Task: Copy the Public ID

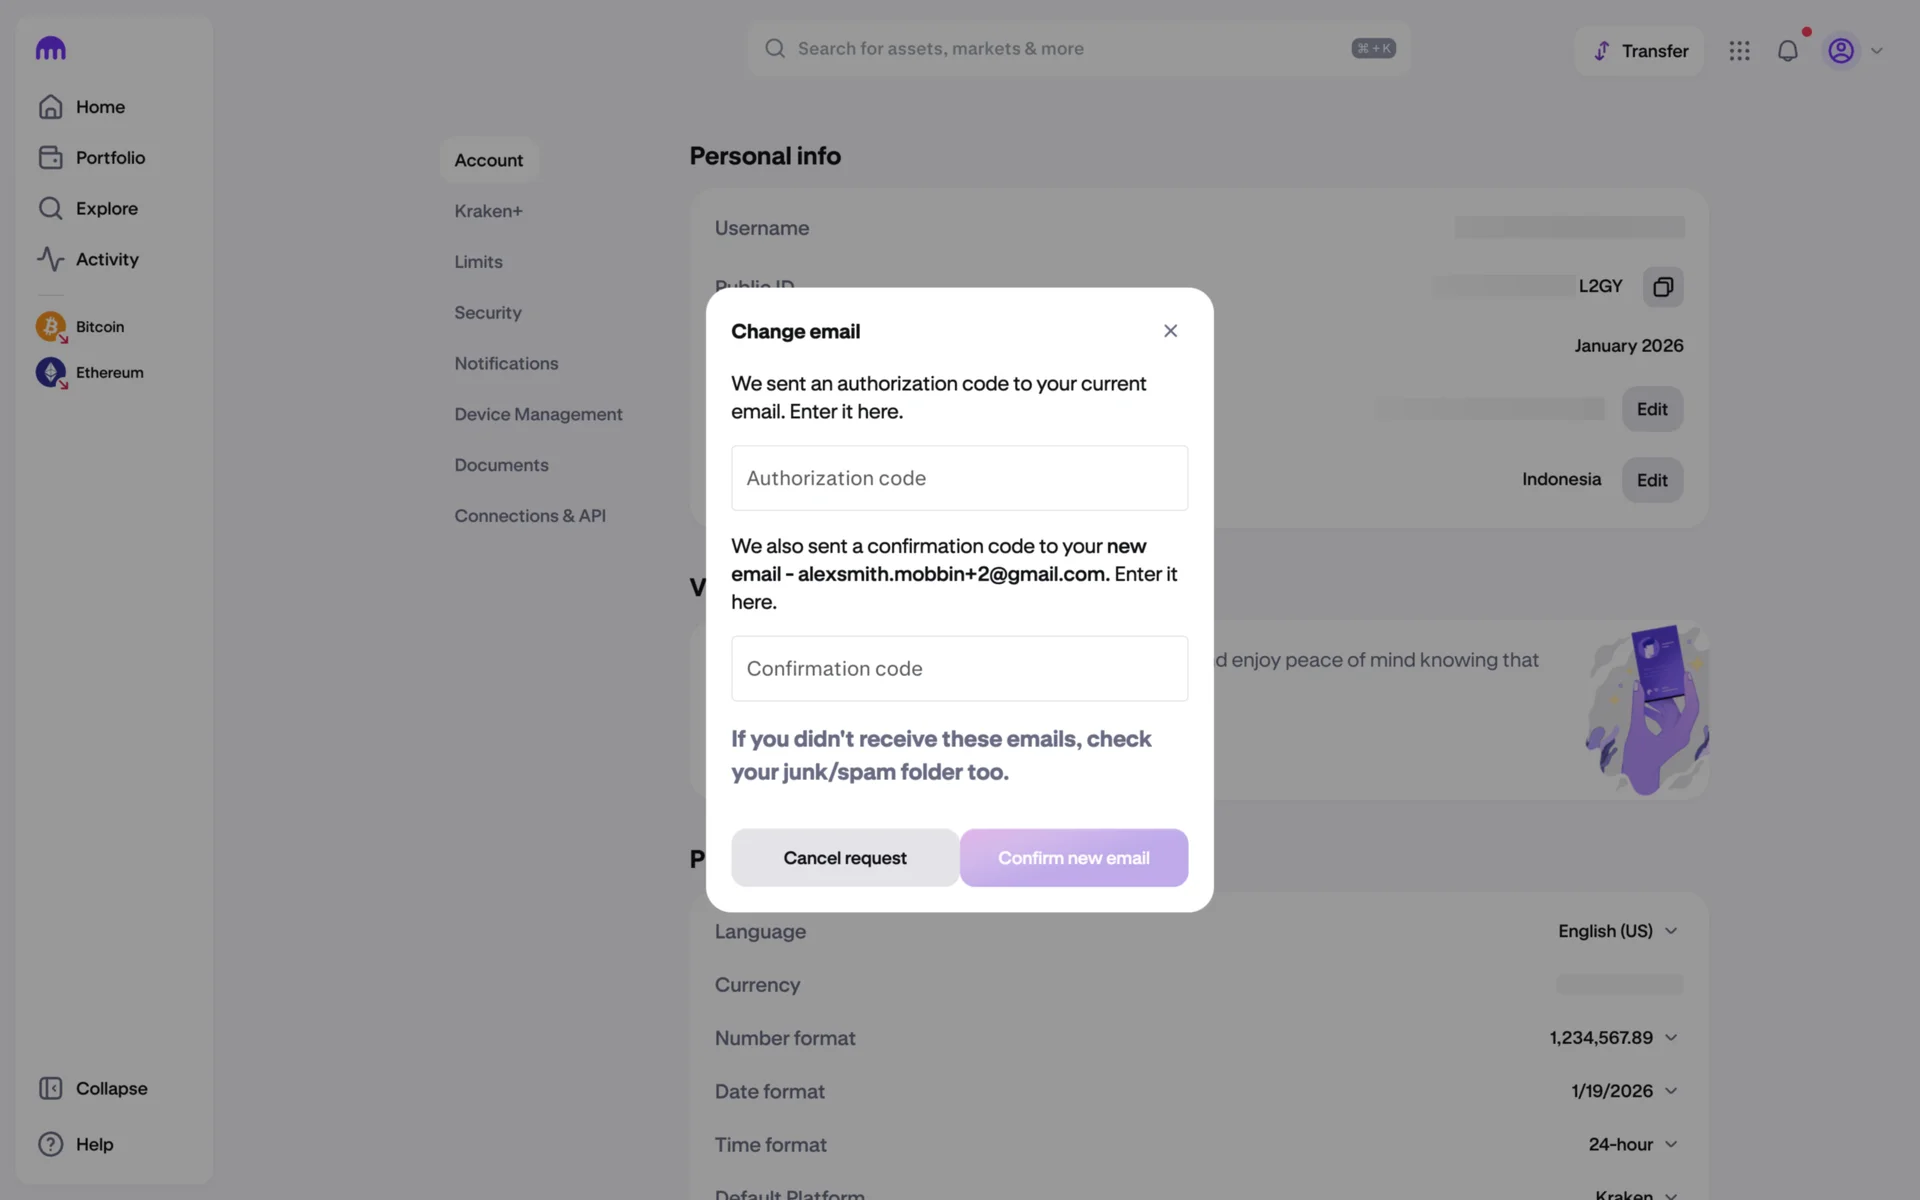Action: (x=1662, y=287)
